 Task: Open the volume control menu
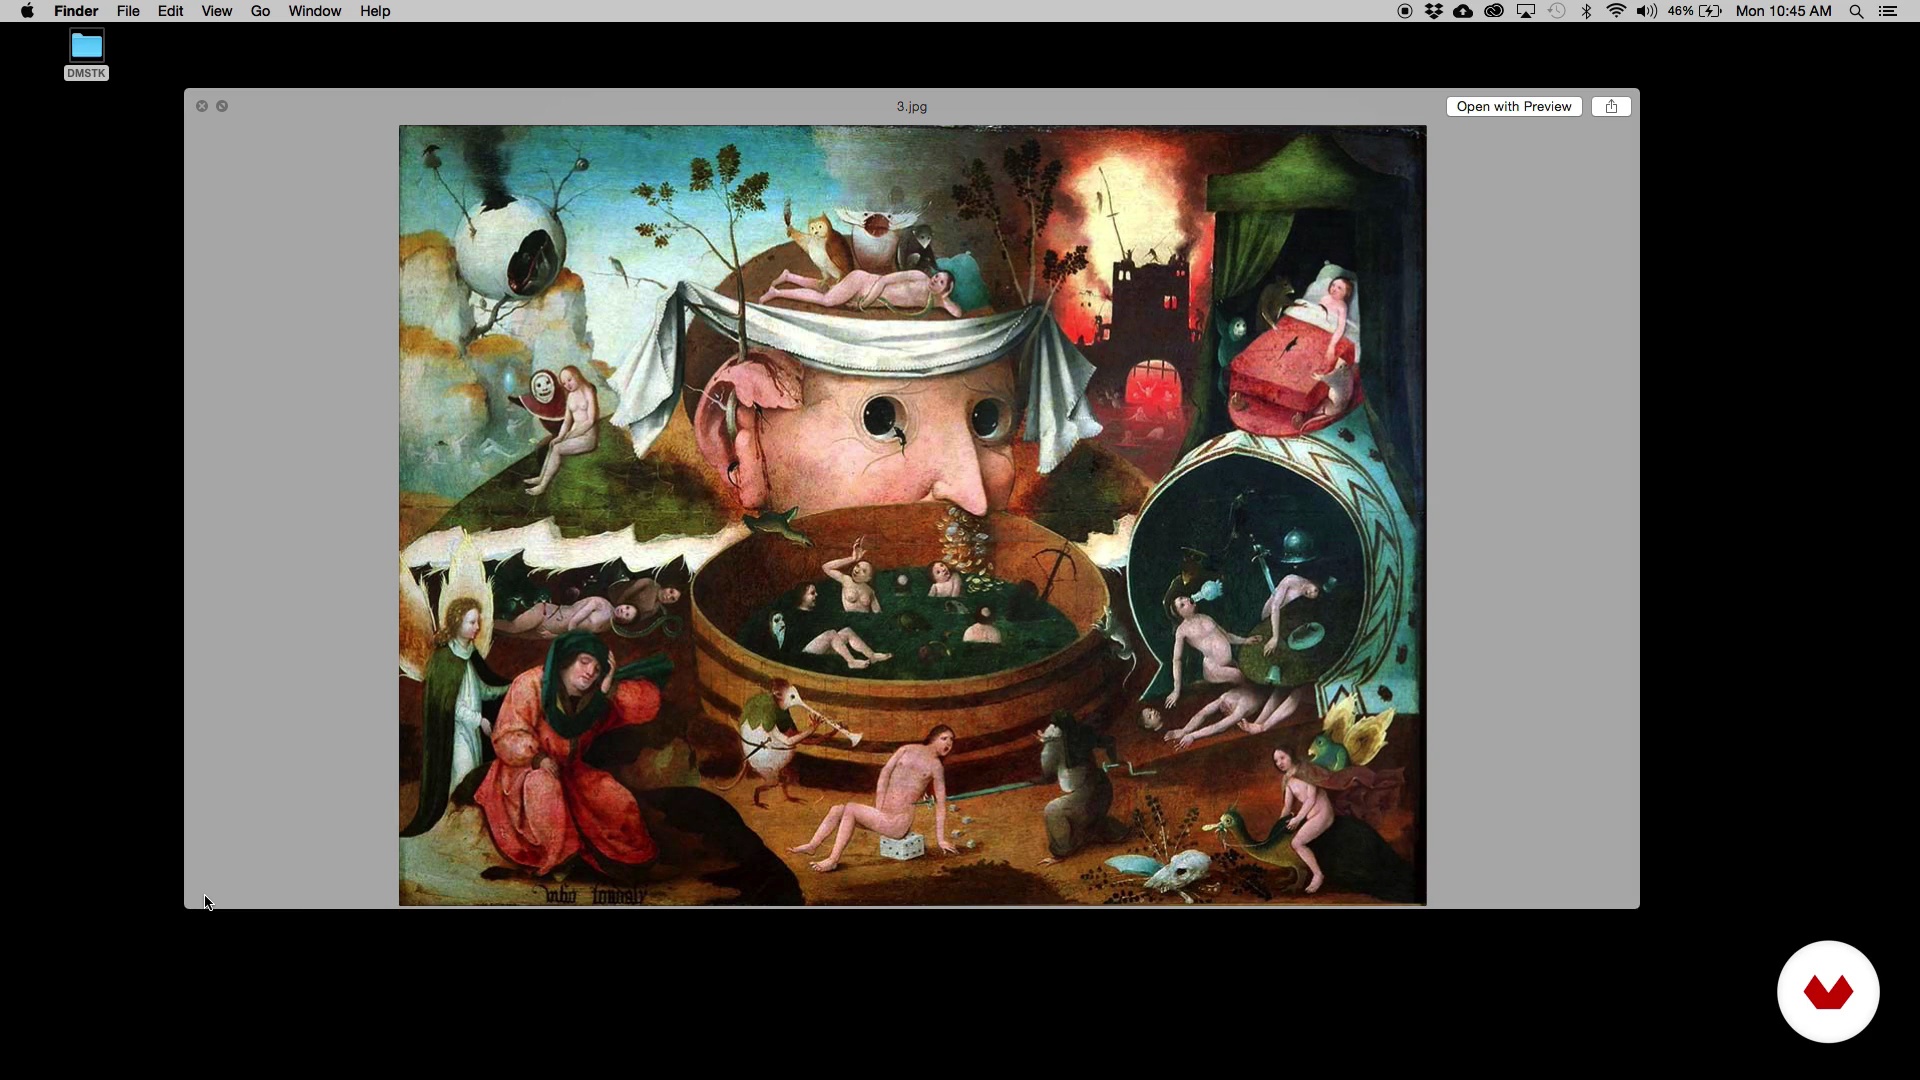point(1646,11)
